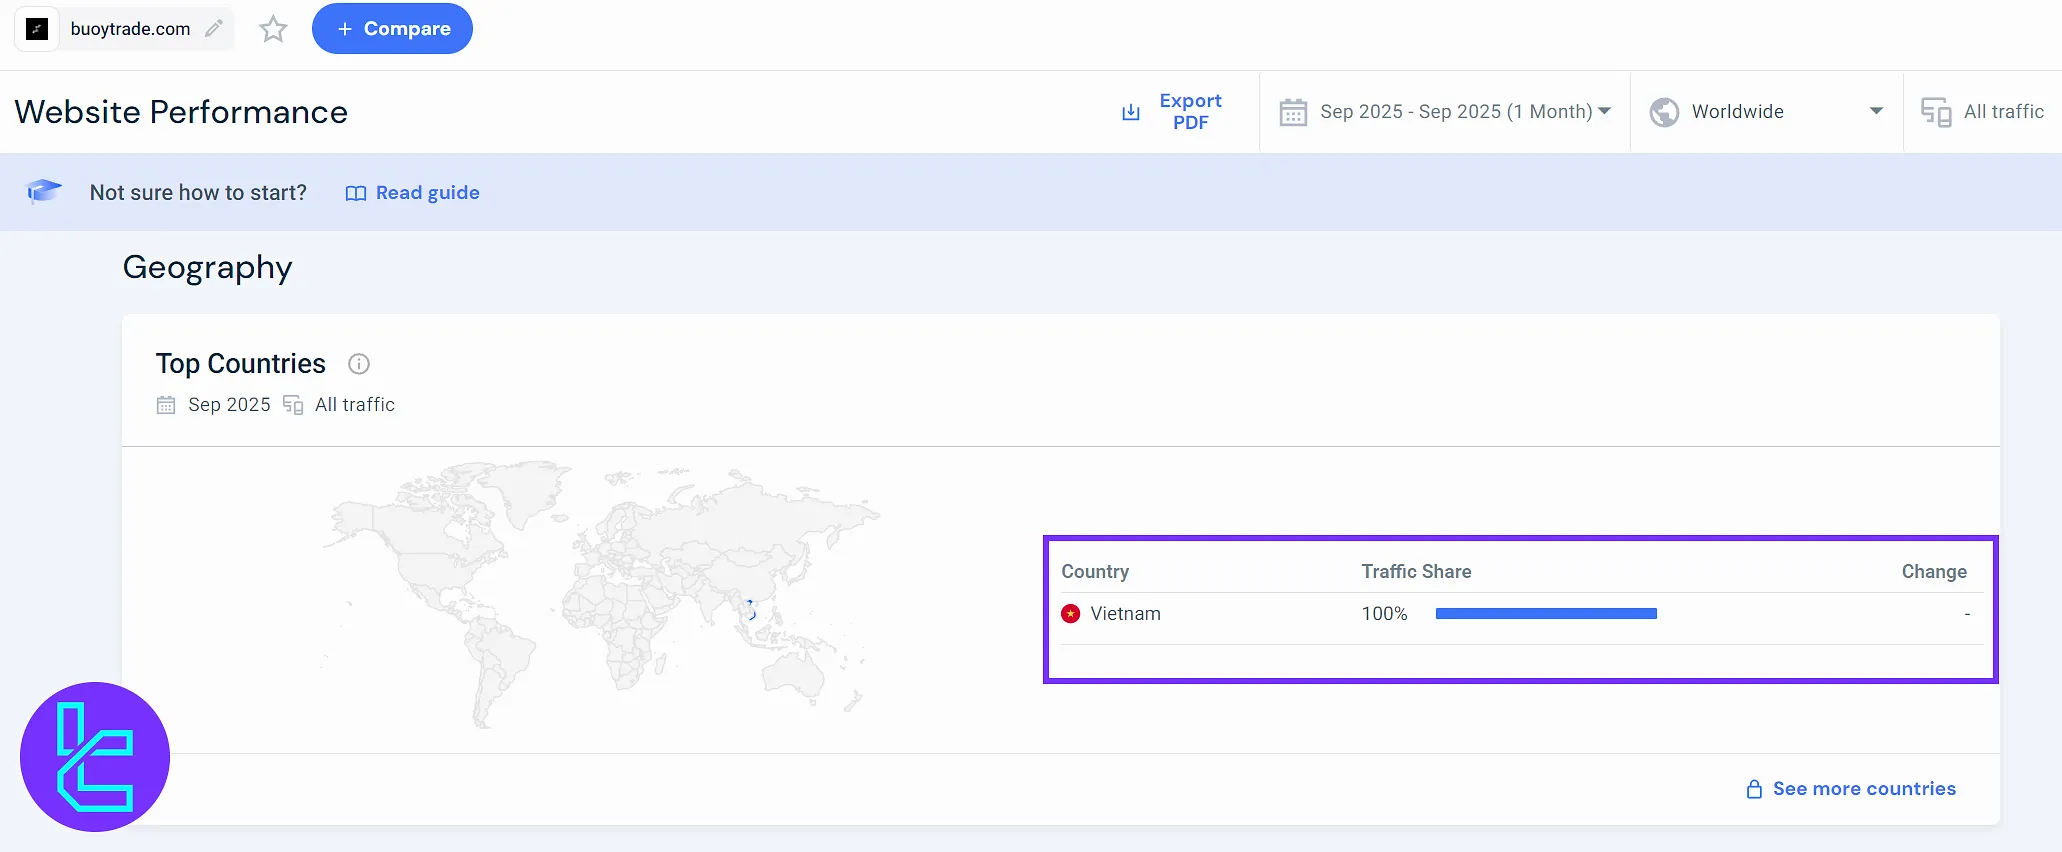Click the pencil edit icon beside buoytrade.com

pos(213,29)
